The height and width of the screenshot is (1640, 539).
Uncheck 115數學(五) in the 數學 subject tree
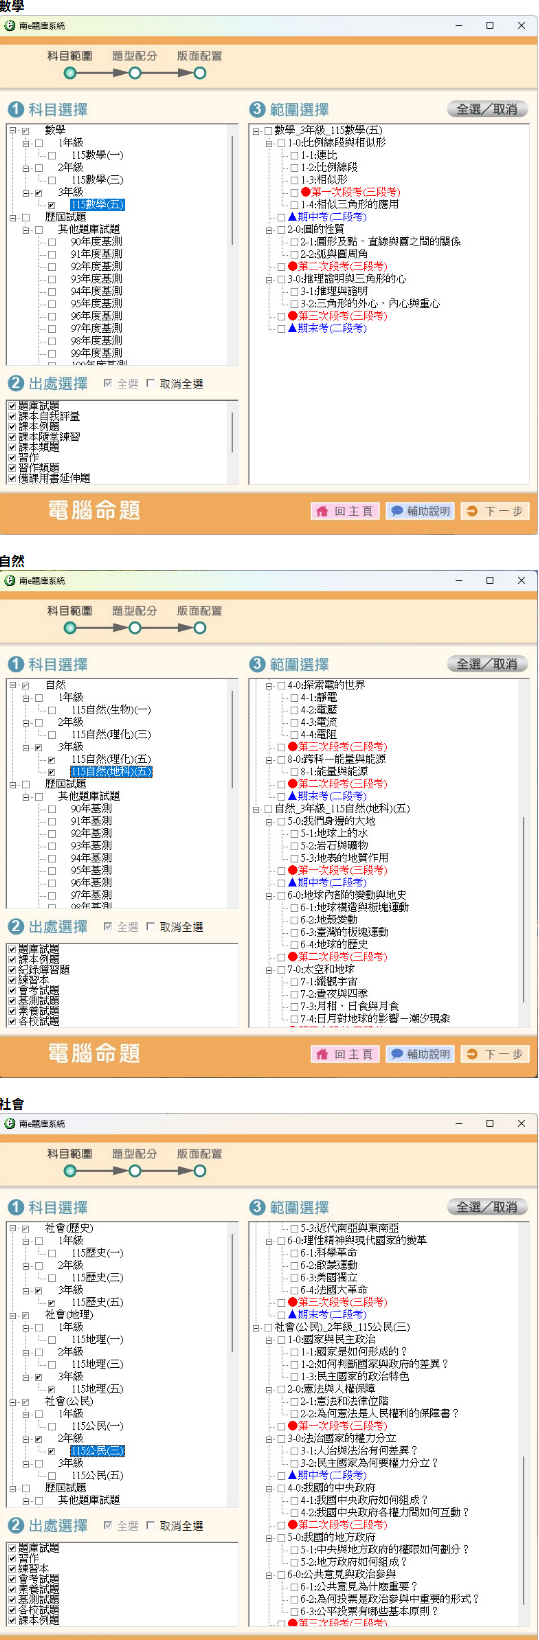52,205
